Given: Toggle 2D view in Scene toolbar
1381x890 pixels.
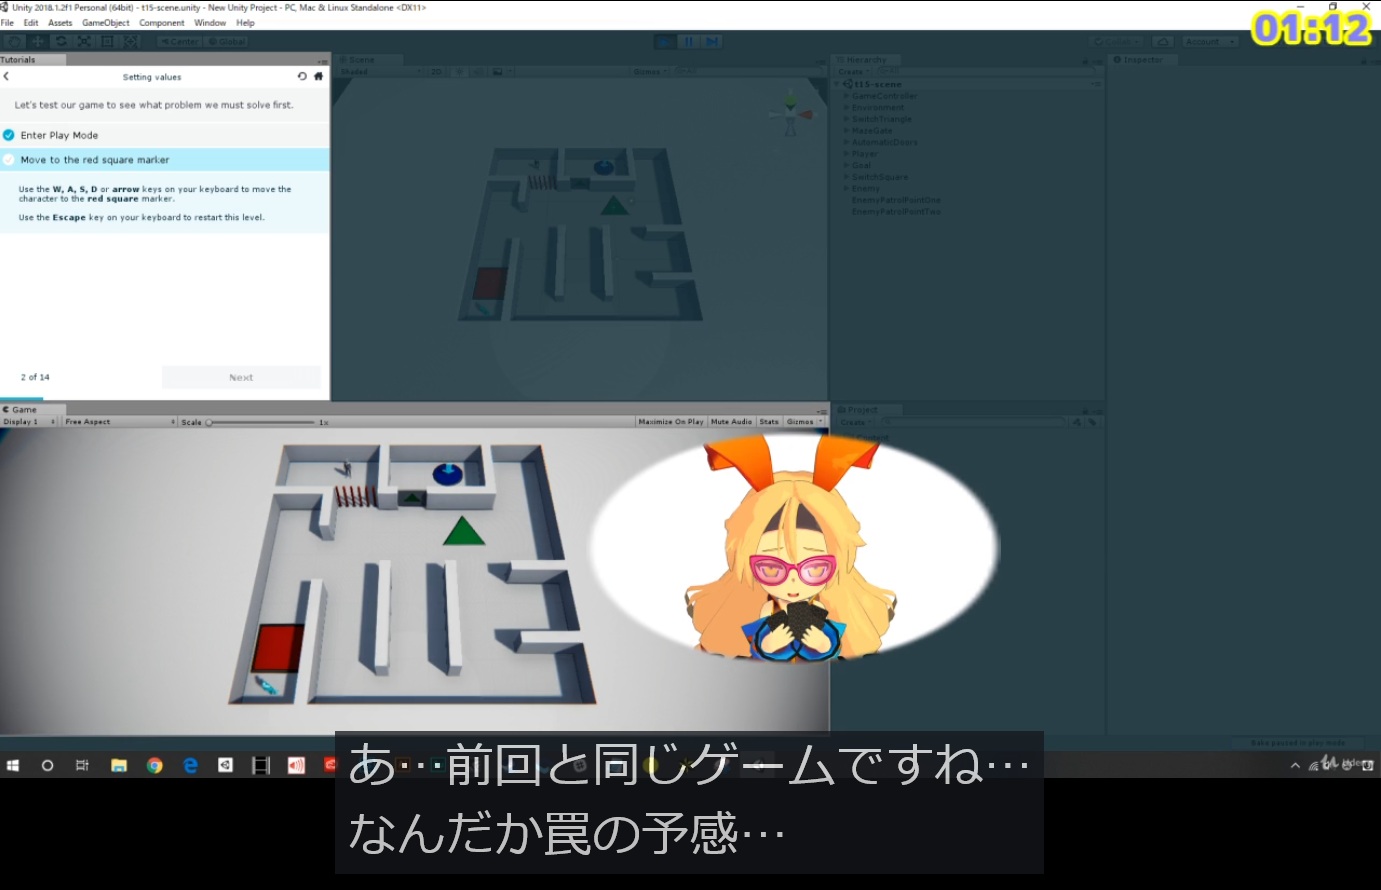Looking at the screenshot, I should [436, 72].
